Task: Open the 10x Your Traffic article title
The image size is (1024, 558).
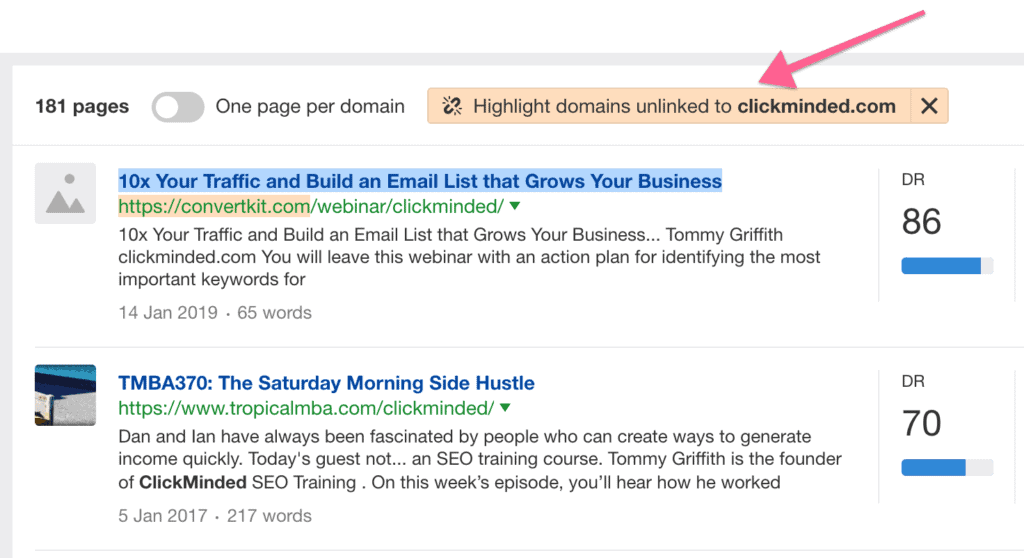Action: click(x=420, y=181)
